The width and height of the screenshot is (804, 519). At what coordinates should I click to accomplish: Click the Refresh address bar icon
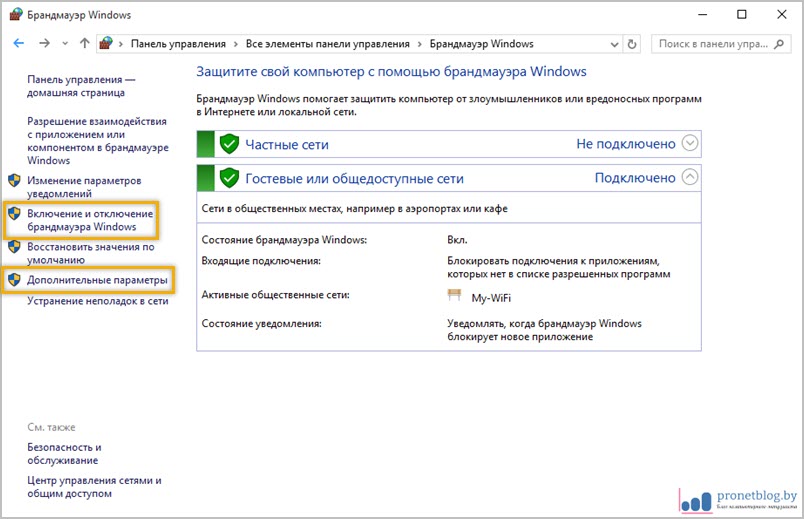(632, 44)
